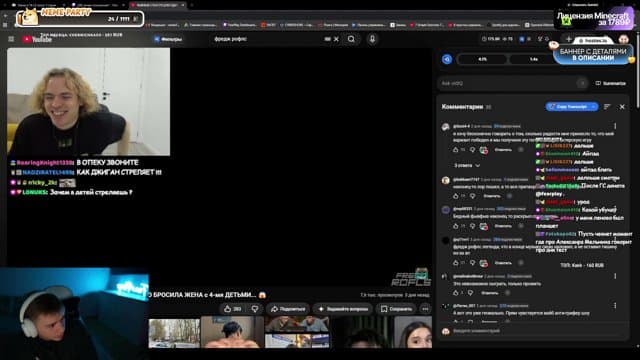Image resolution: width=640 pixels, height=360 pixels.
Task: Open a new browser tab with plus
Action: (192, 5)
